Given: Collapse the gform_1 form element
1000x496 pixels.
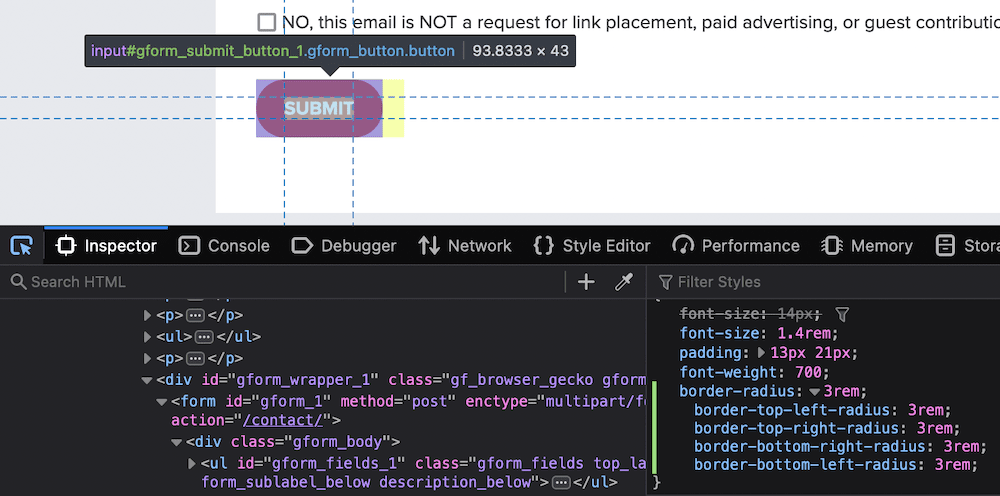Looking at the screenshot, I should [x=162, y=402].
